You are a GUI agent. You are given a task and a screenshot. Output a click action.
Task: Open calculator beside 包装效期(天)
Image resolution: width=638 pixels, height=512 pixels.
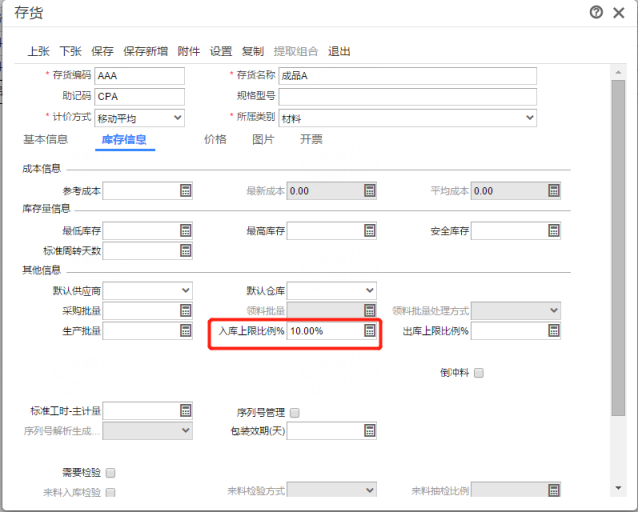click(x=369, y=431)
